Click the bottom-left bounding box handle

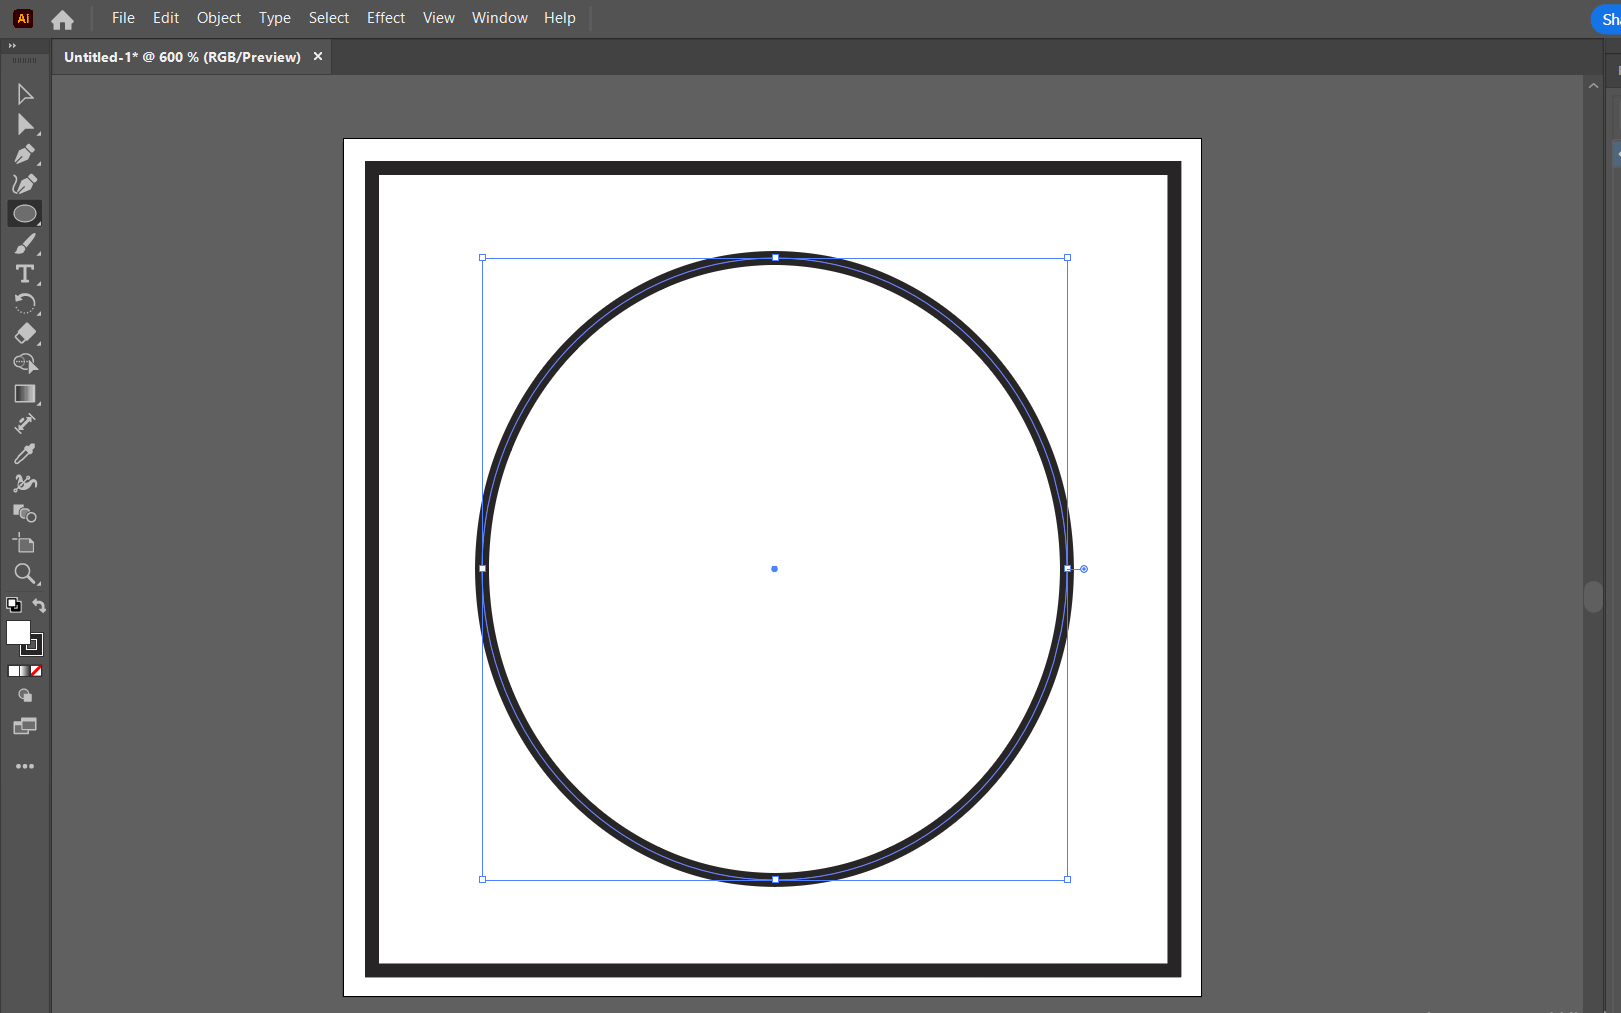pyautogui.click(x=483, y=880)
